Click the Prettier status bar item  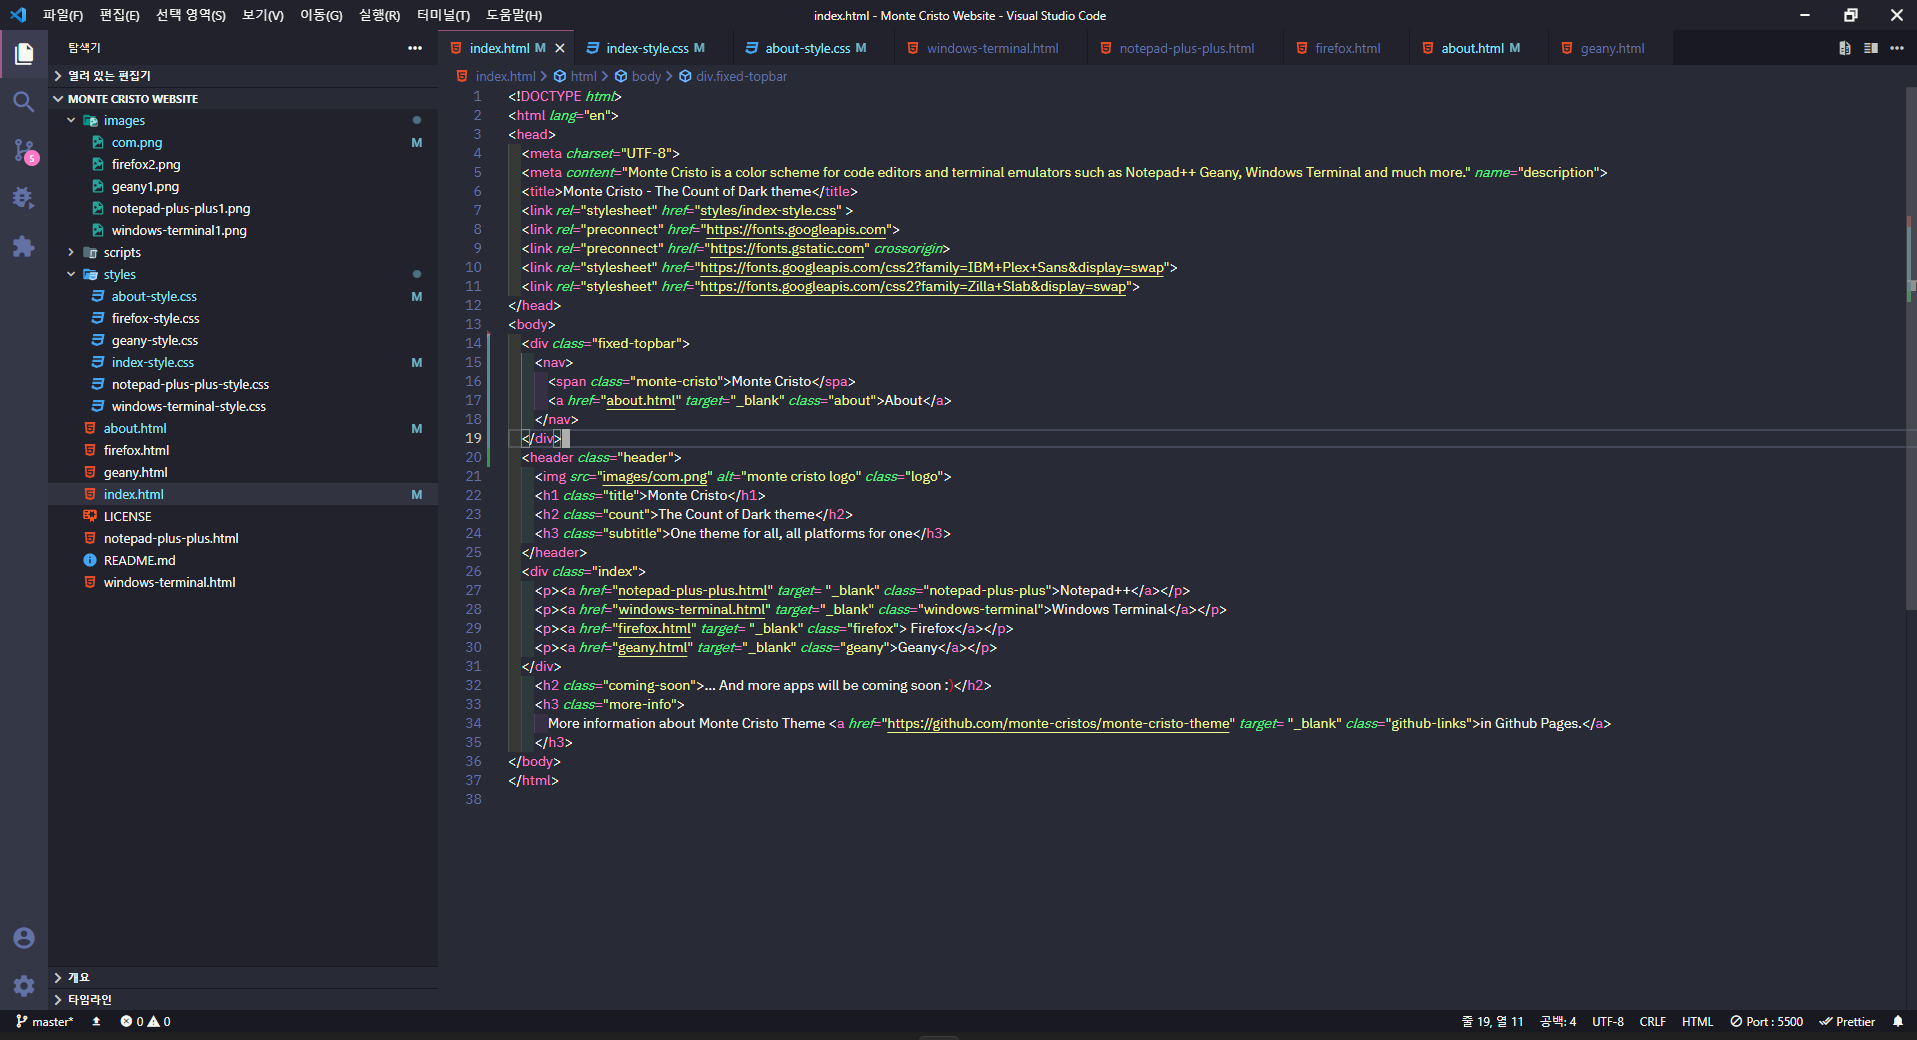1847,1022
